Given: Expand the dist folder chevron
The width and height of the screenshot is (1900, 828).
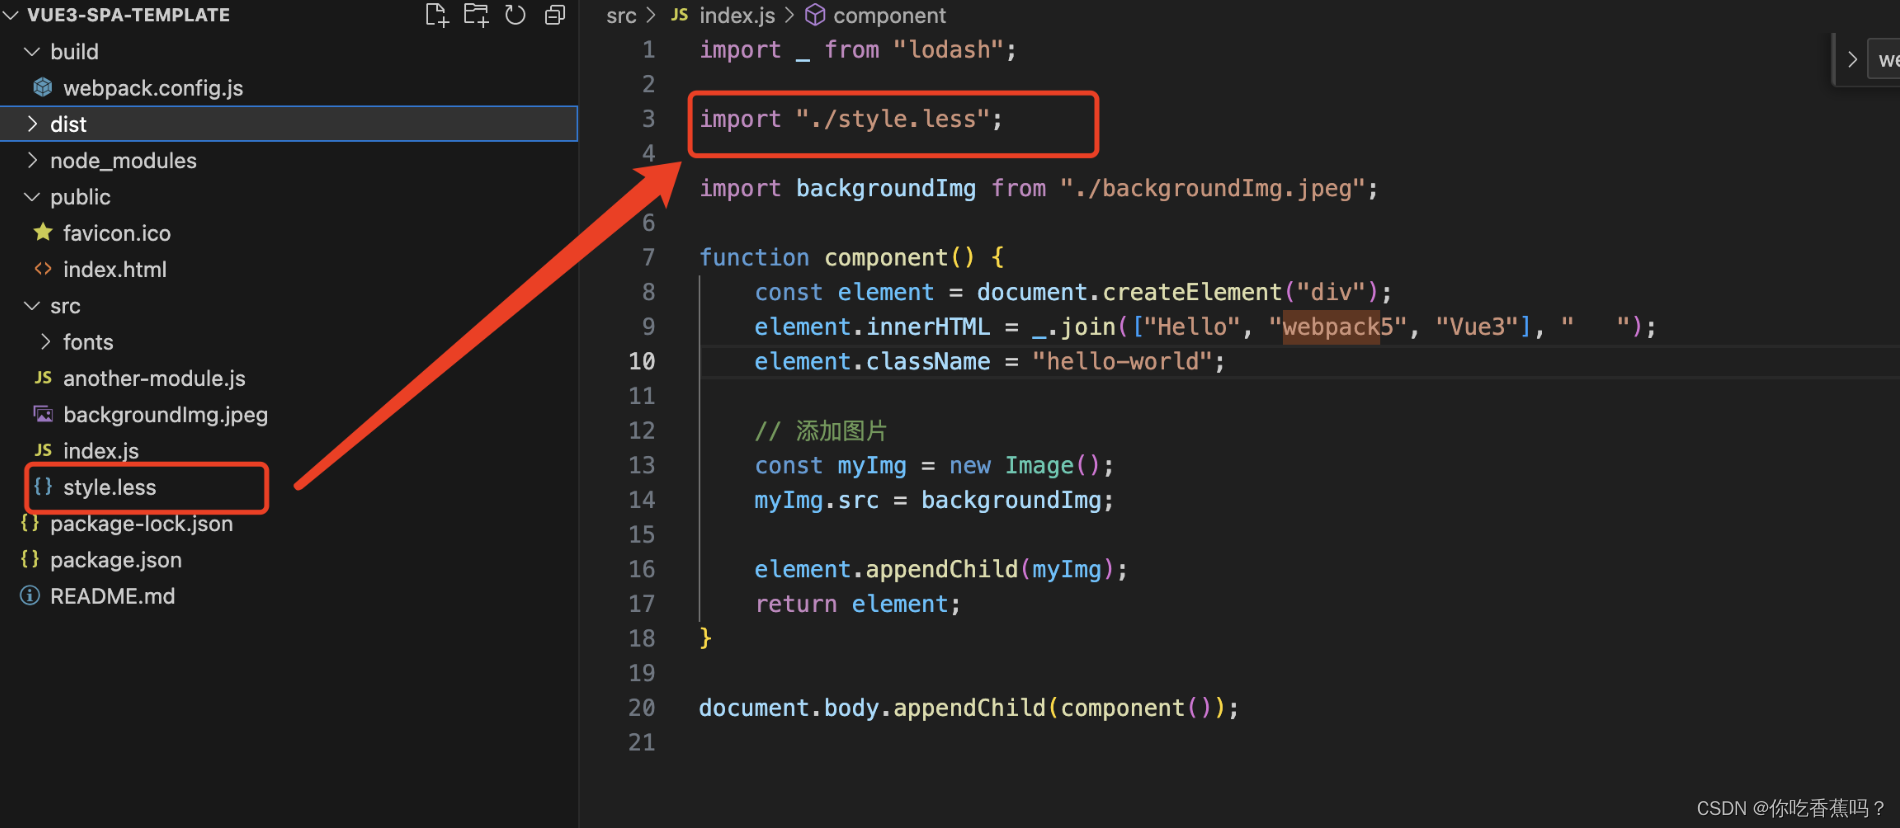Looking at the screenshot, I should coord(32,124).
